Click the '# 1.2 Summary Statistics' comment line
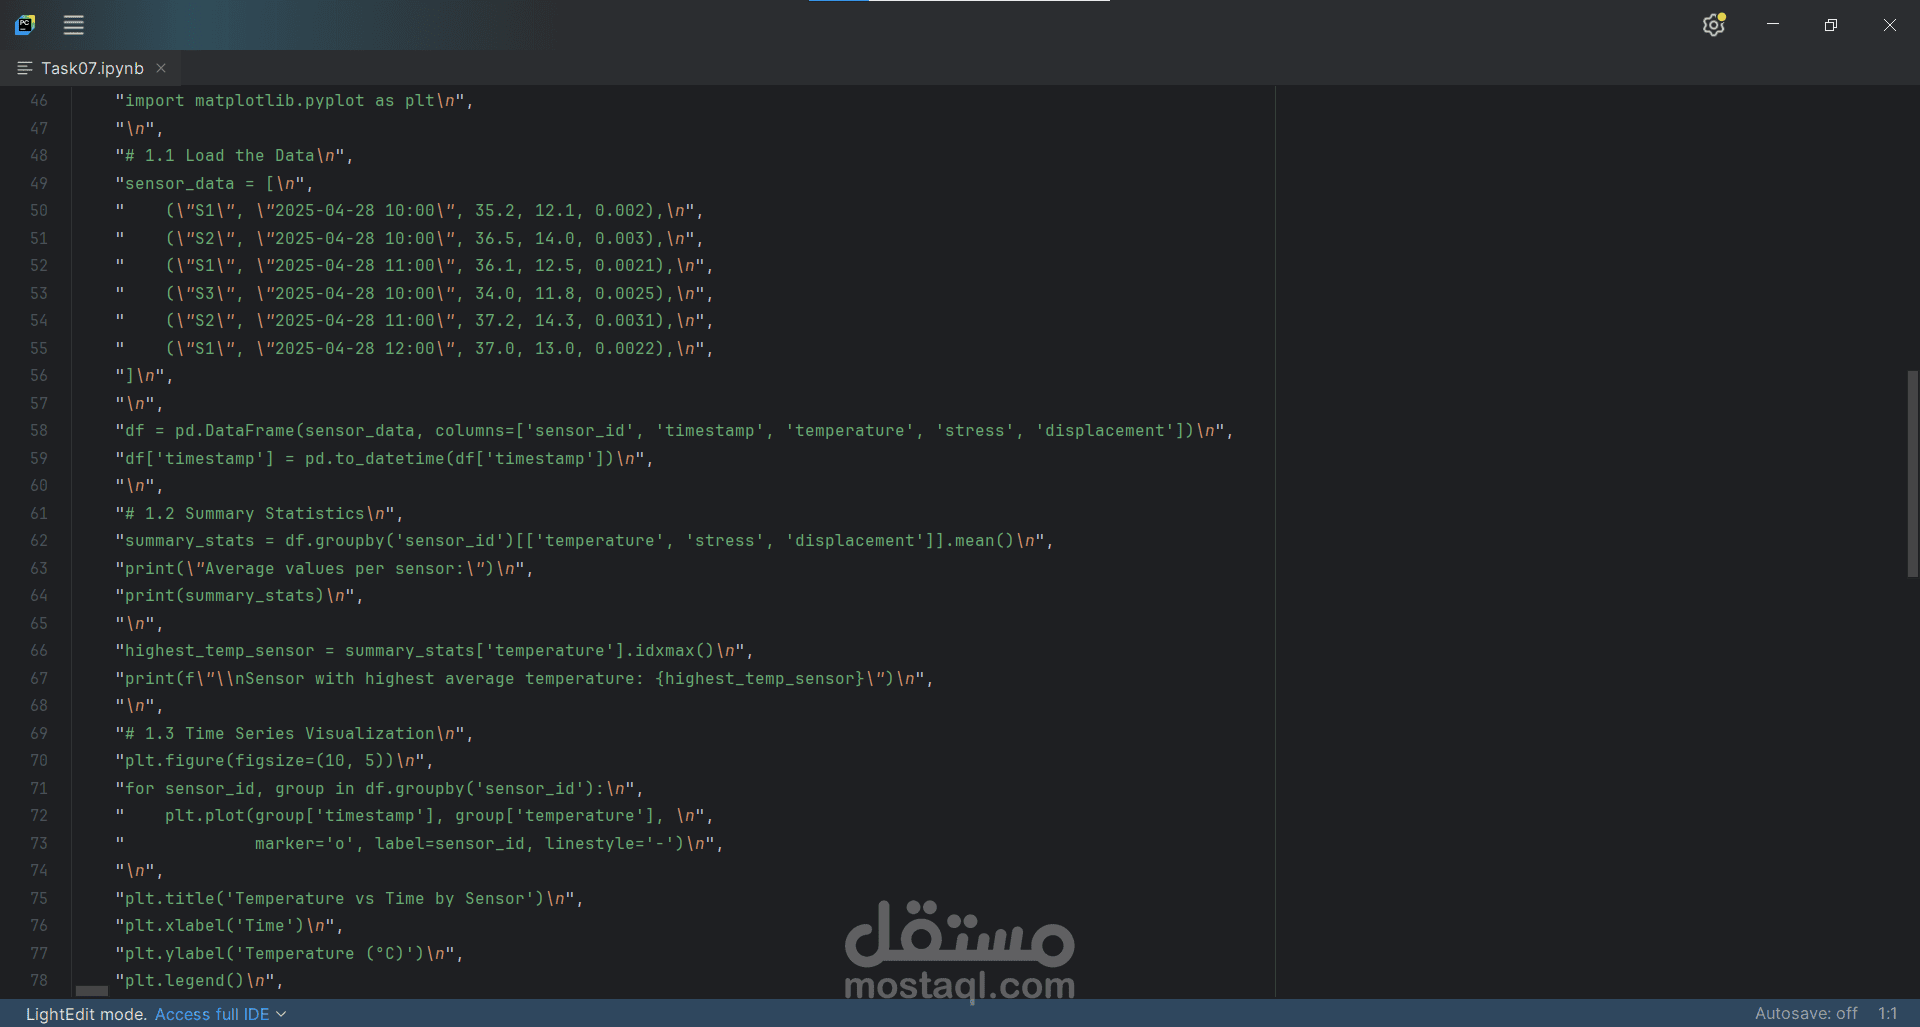The image size is (1920, 1027). tap(259, 514)
